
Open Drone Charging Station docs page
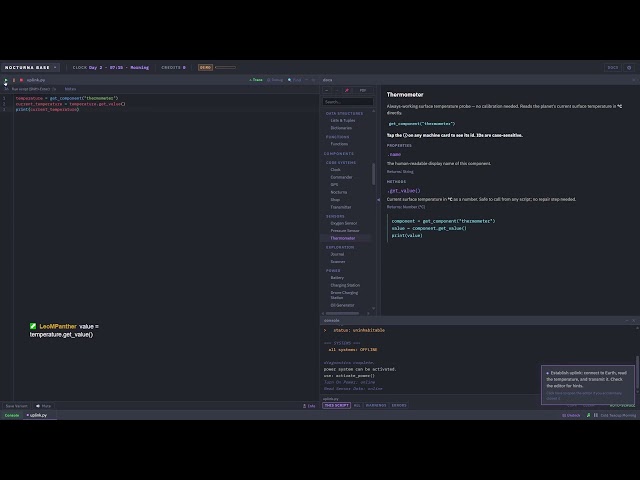tap(344, 295)
